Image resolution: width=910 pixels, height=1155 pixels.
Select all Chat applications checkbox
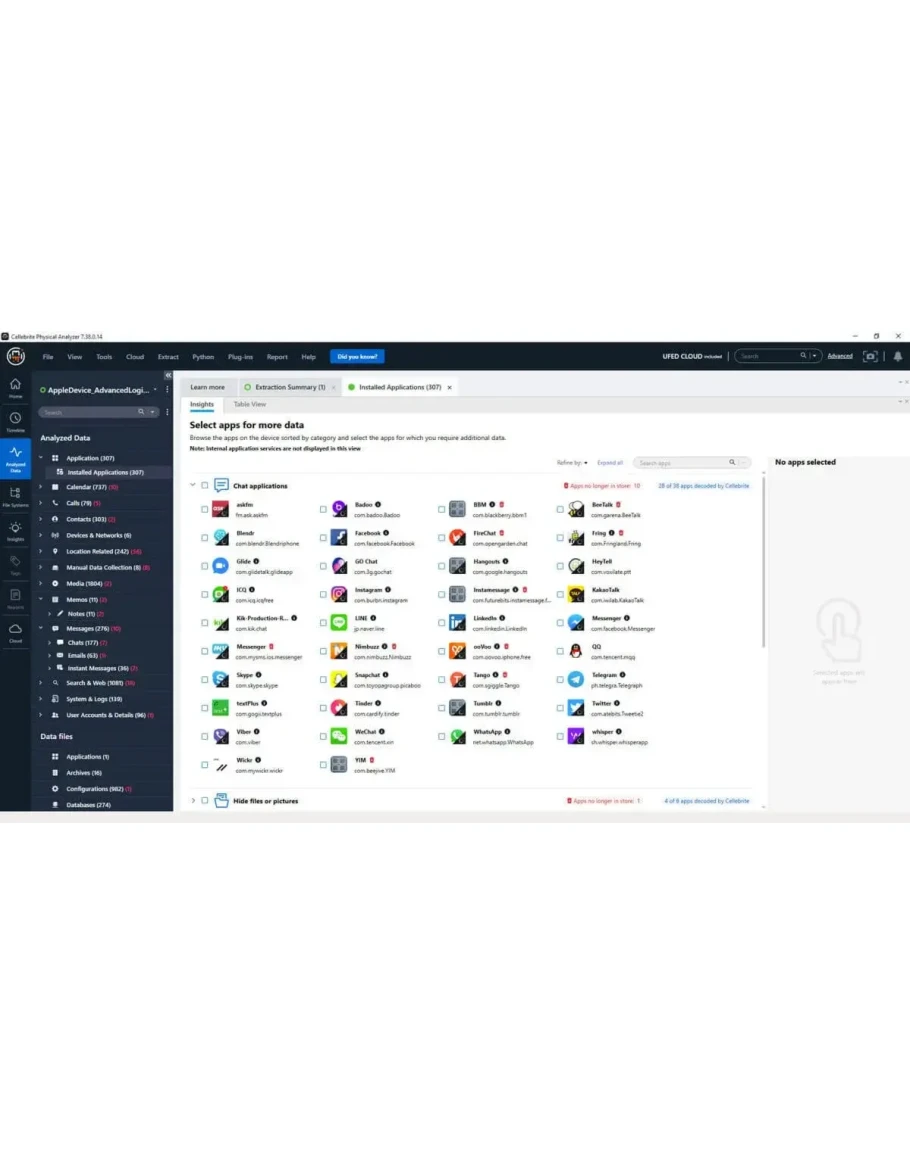pos(205,486)
